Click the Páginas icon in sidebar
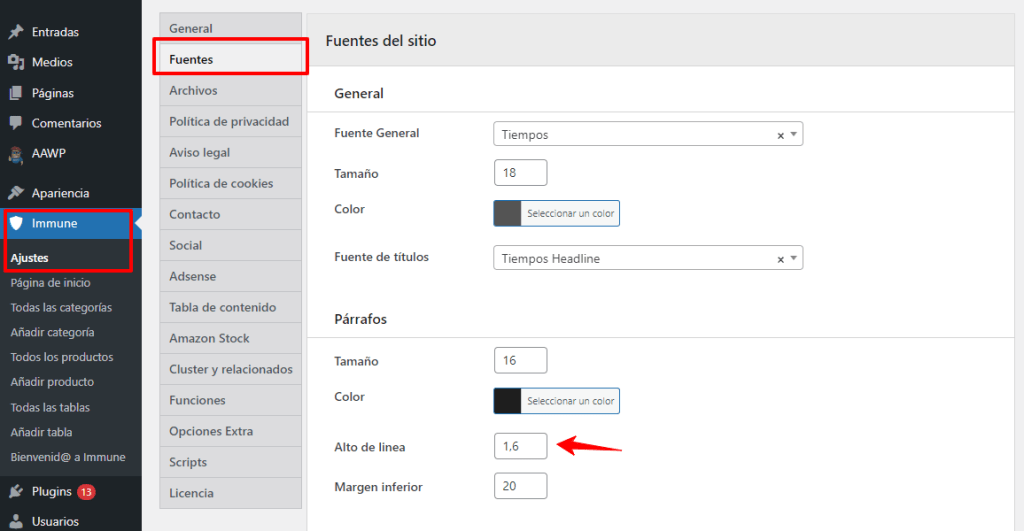Image resolution: width=1024 pixels, height=531 pixels. click(16, 93)
